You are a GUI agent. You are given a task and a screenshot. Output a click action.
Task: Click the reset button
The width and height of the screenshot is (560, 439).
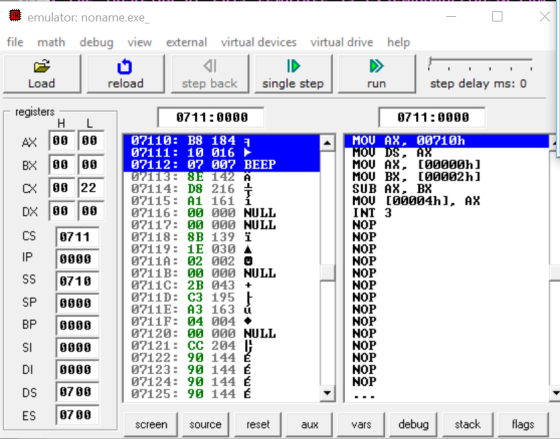pyautogui.click(x=258, y=424)
